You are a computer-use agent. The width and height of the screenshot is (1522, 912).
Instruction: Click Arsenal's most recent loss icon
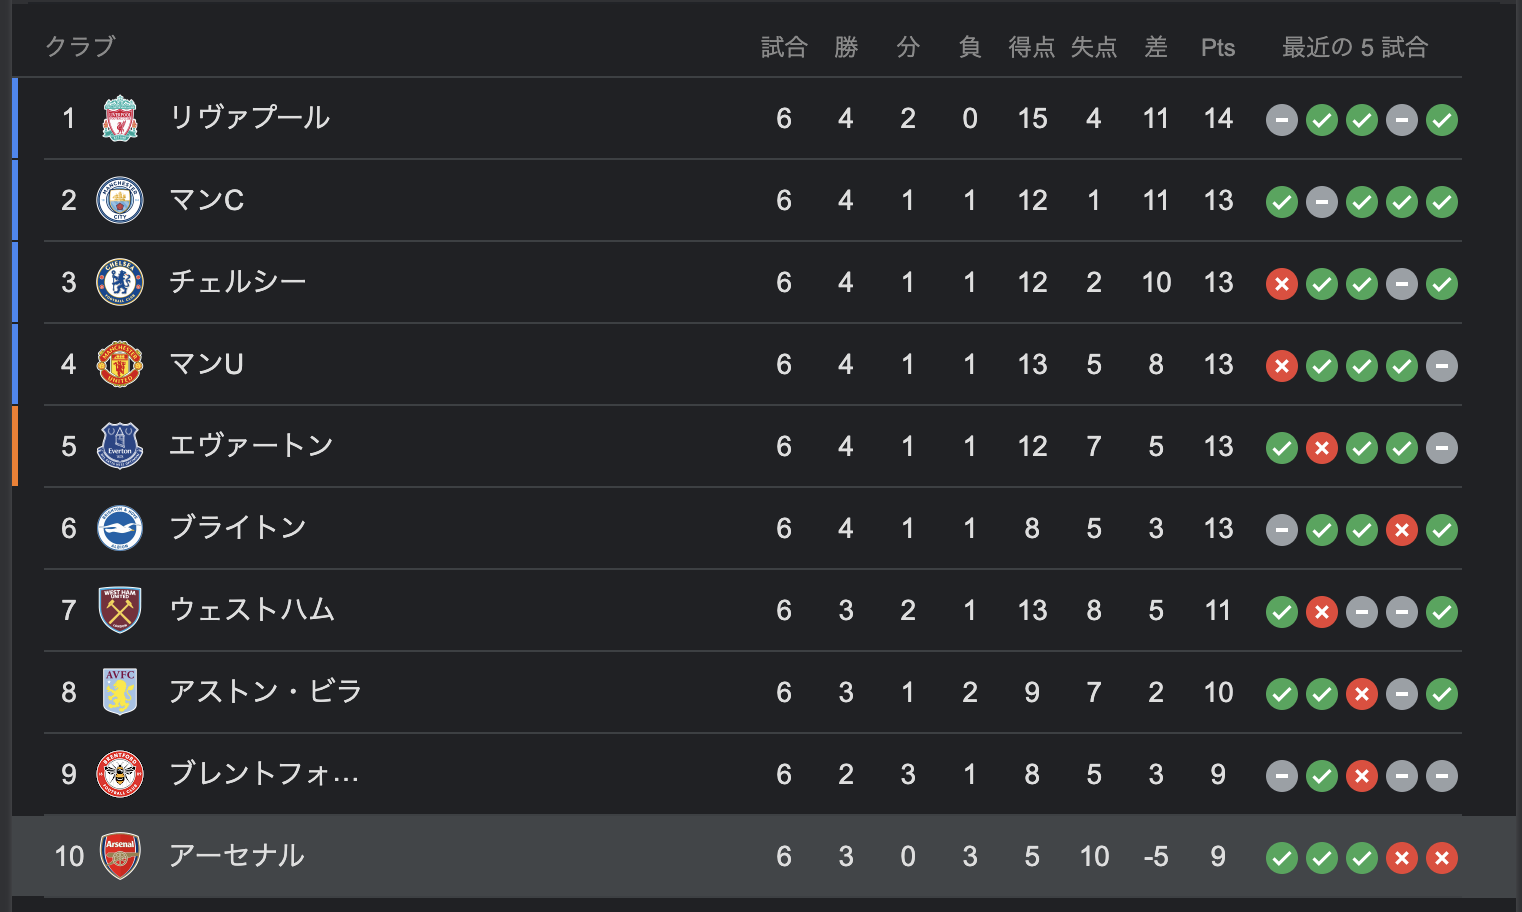click(1442, 858)
